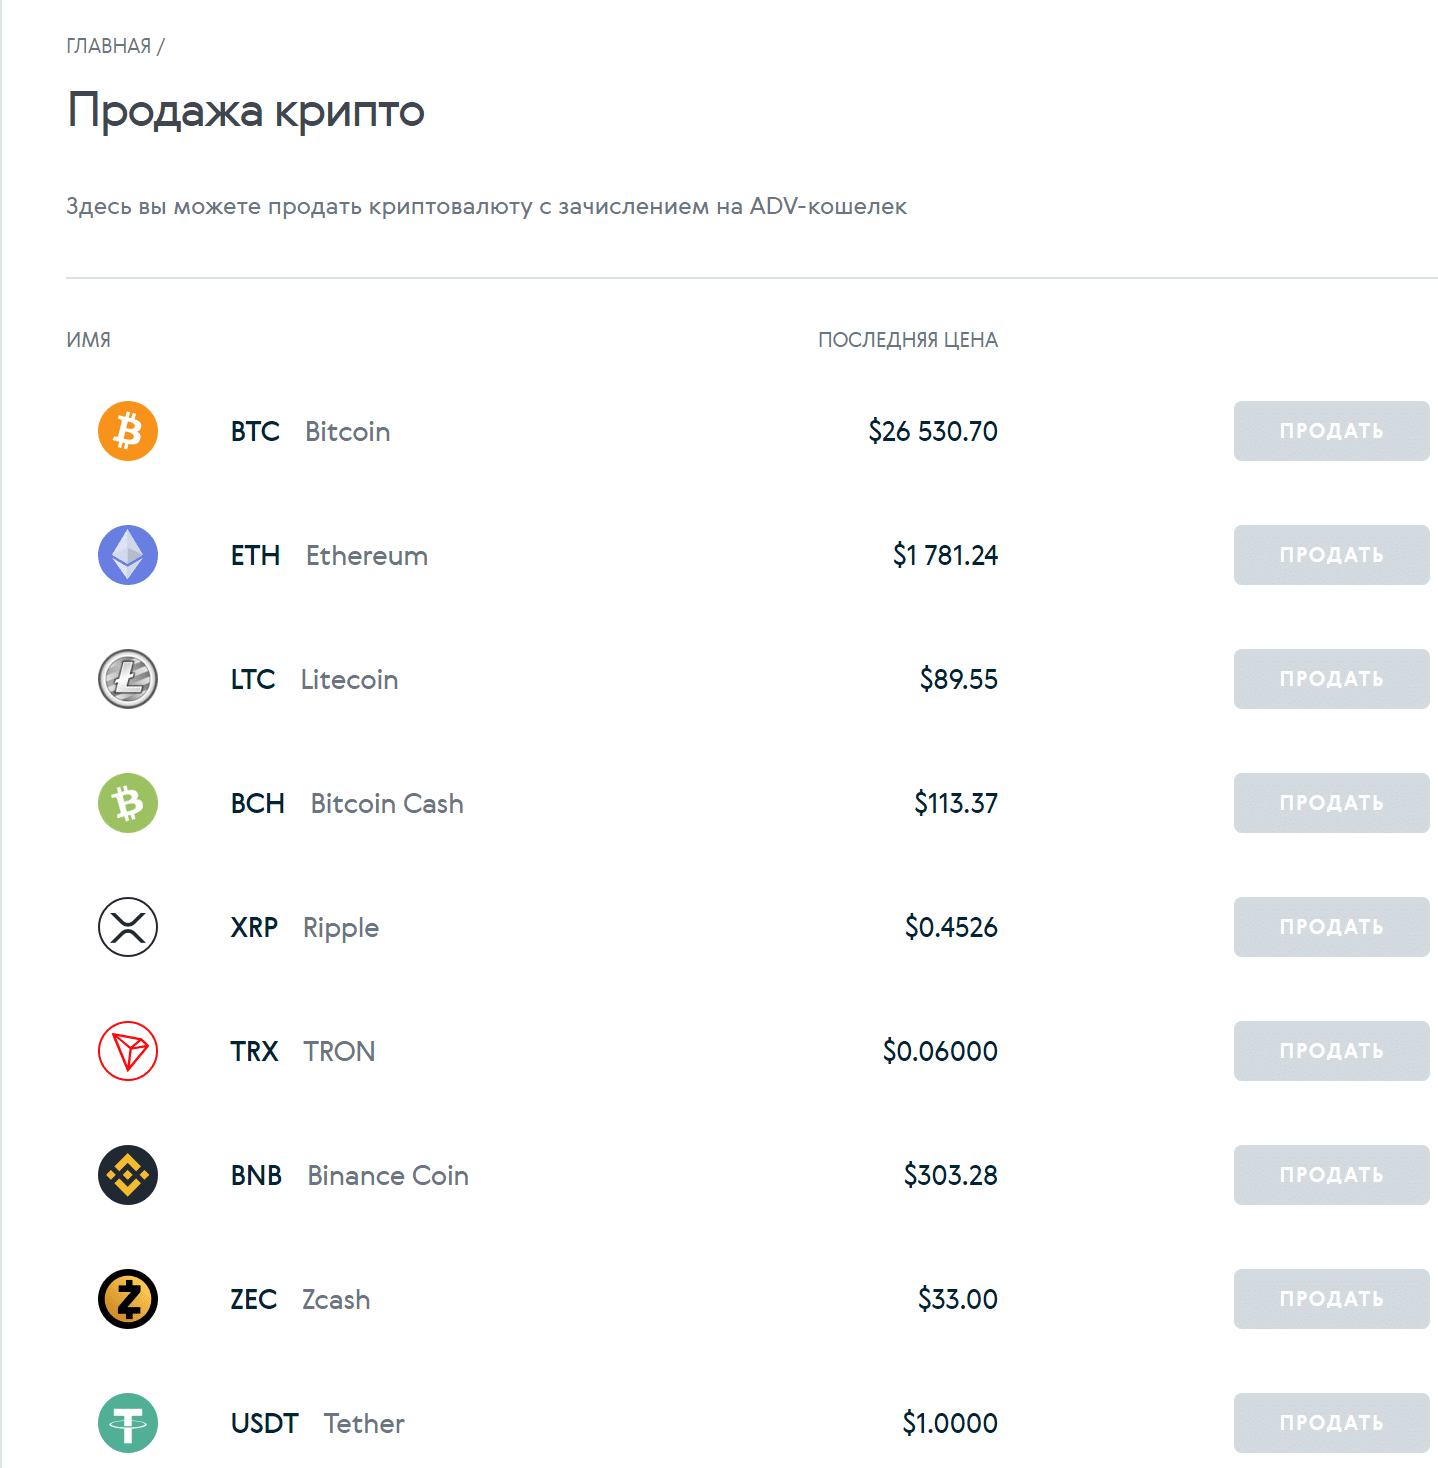Click the gray Litecoin coin icon

click(x=128, y=679)
